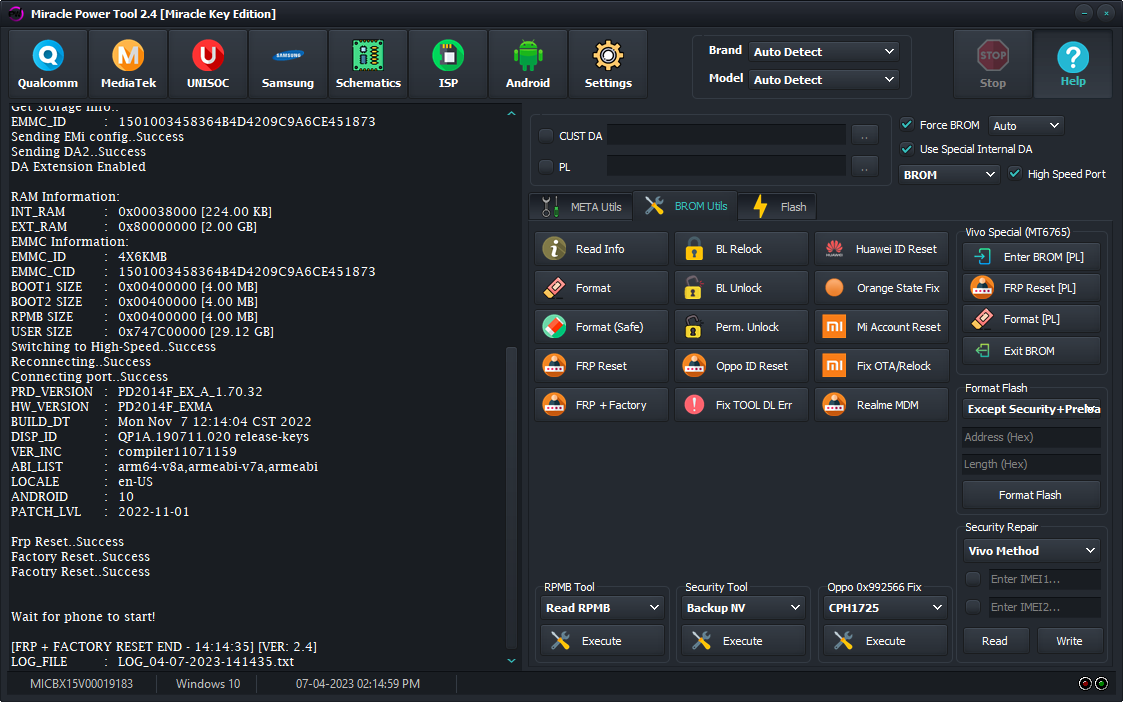Run the FRP Reset action
Screen dimensions: 1123x702
[602, 366]
